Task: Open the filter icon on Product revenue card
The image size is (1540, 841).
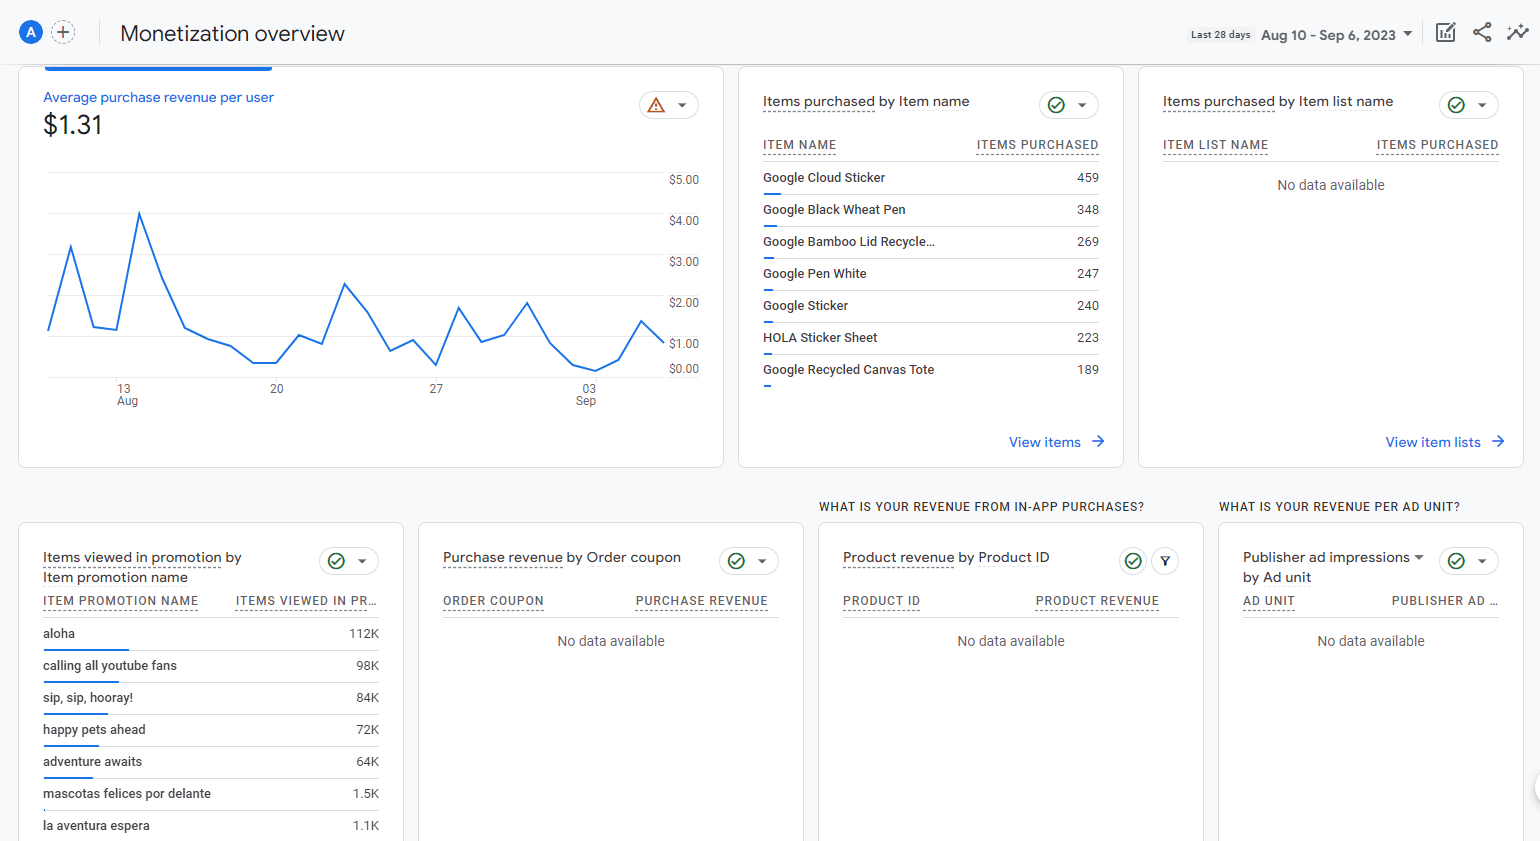Action: coord(1165,561)
